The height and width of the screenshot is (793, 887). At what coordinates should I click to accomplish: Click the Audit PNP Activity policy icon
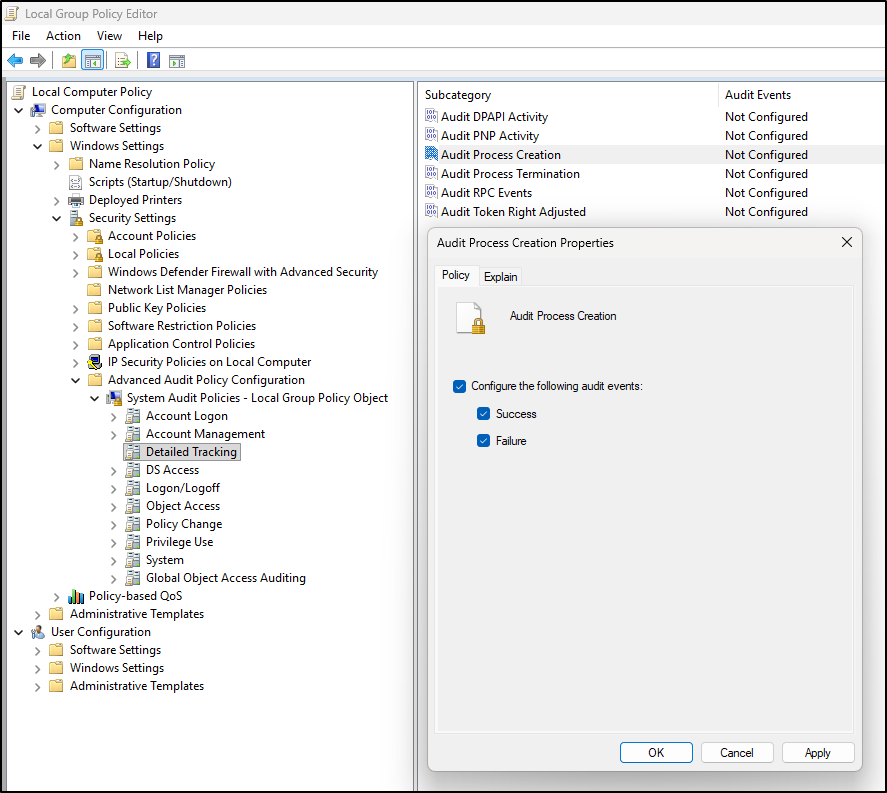click(x=431, y=135)
